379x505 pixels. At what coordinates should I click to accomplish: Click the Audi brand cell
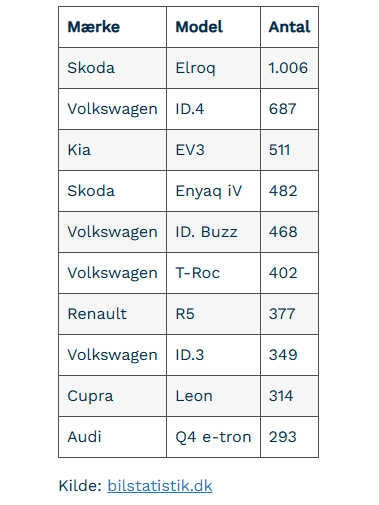pyautogui.click(x=112, y=437)
